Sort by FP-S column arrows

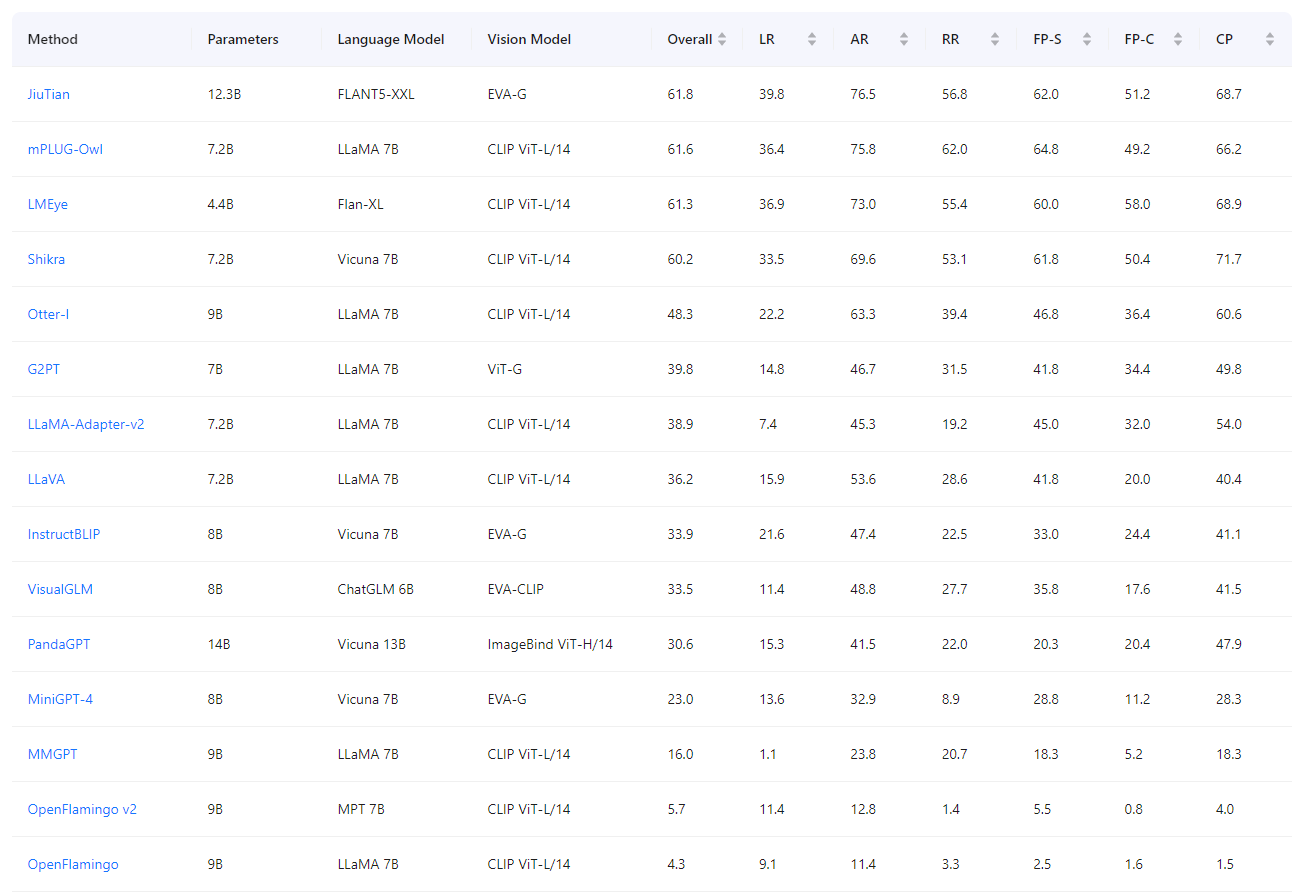1086,40
